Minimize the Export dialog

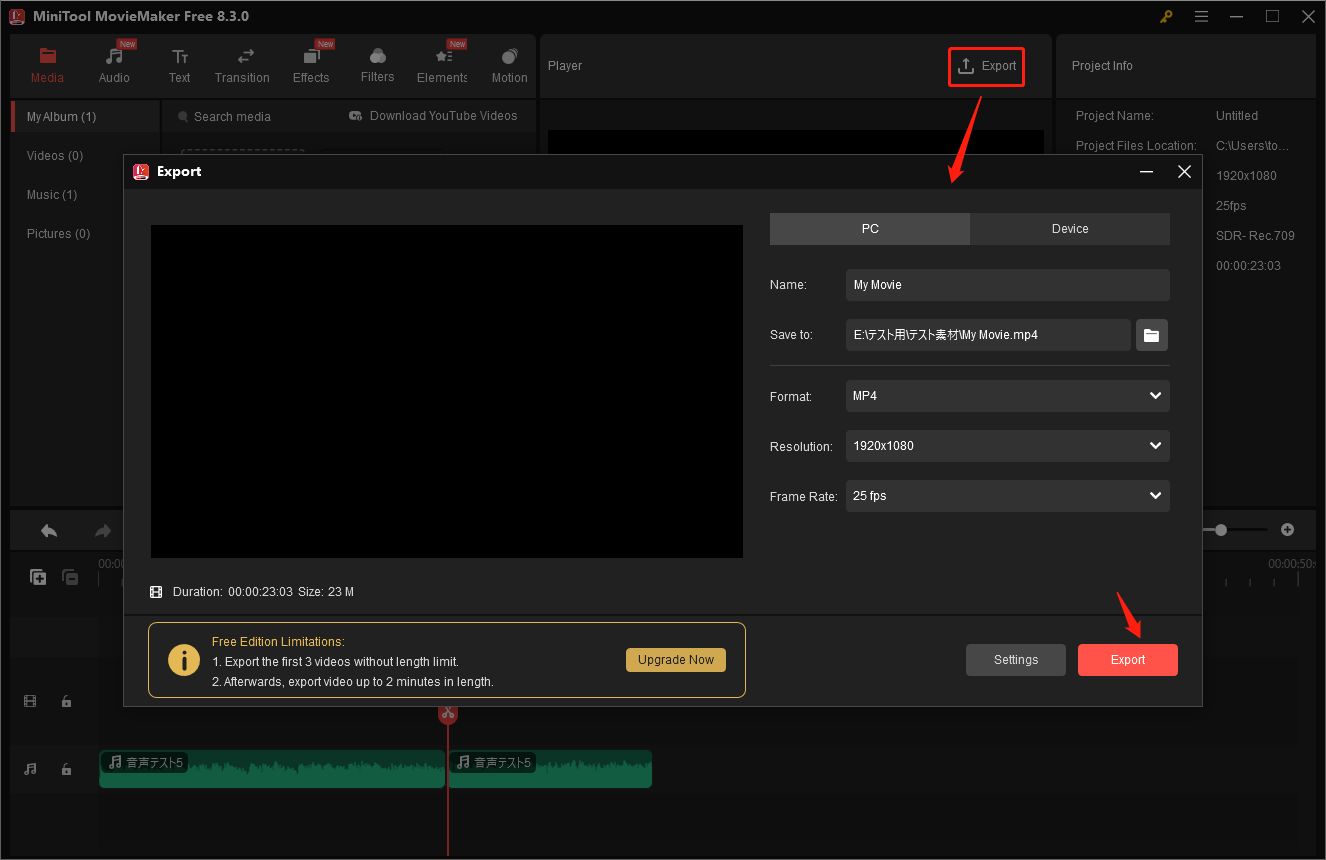[x=1147, y=172]
